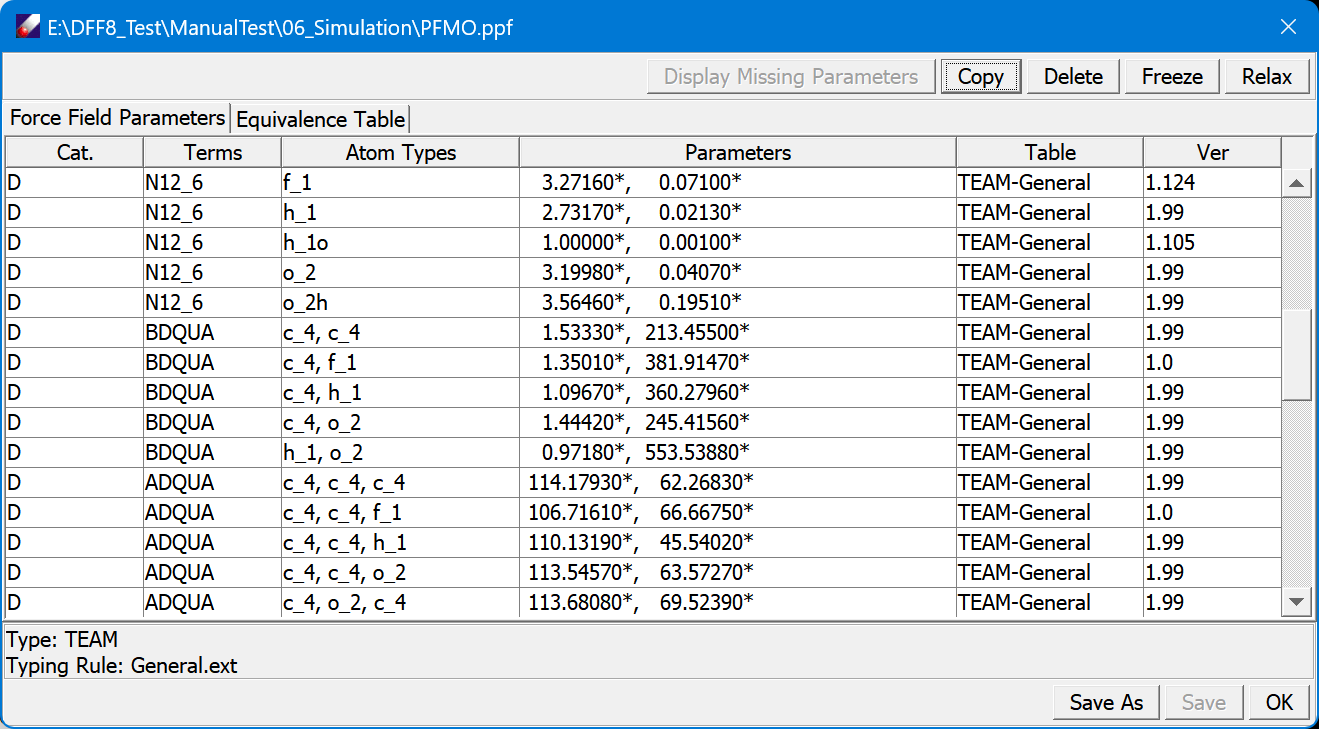Click the Relax button
This screenshot has width=1319, height=729.
1266,76
